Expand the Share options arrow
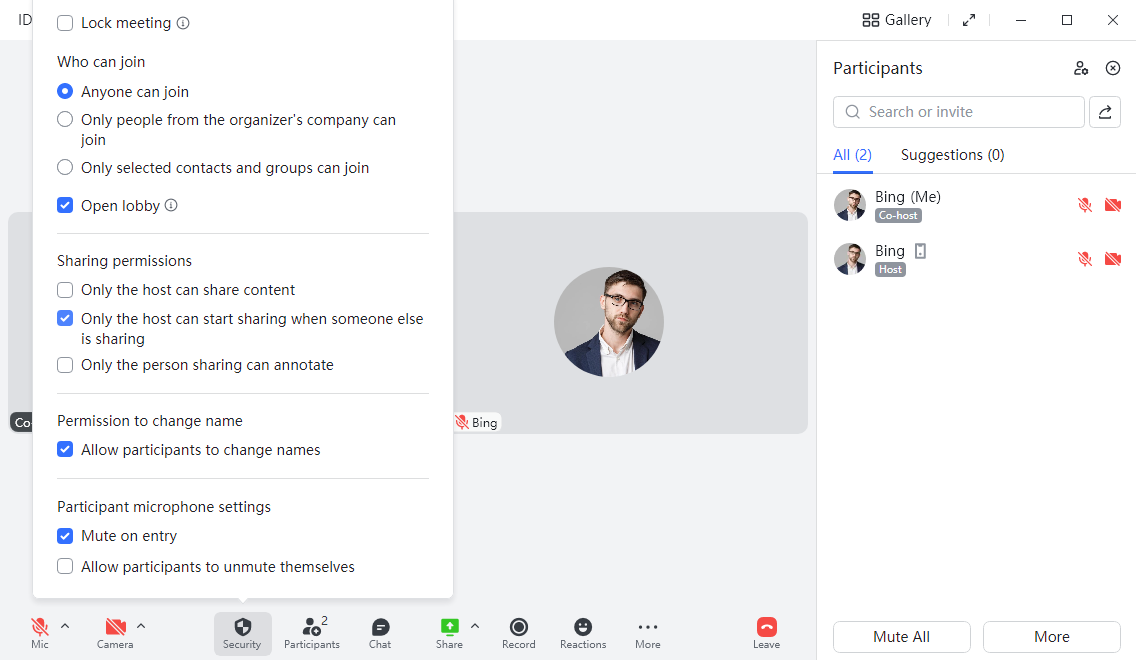This screenshot has width=1136, height=660. pos(475,626)
